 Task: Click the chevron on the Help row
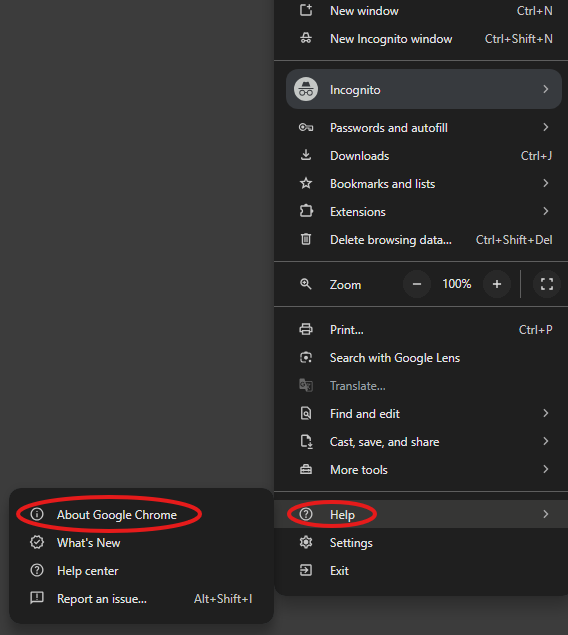click(546, 514)
